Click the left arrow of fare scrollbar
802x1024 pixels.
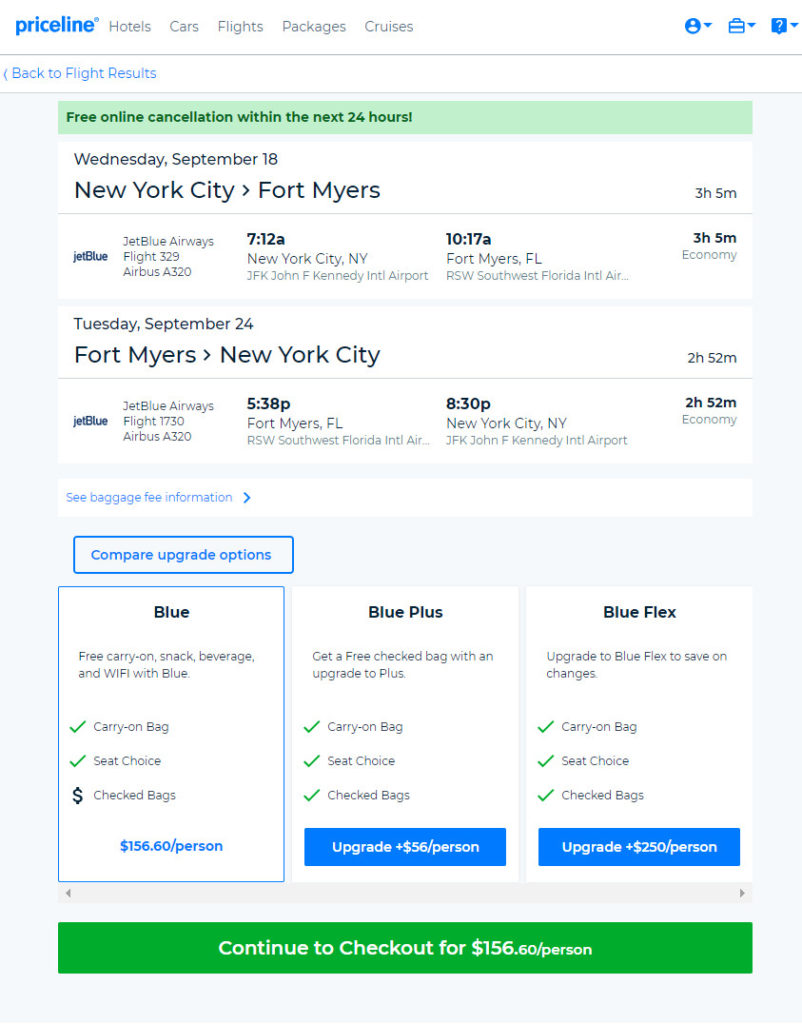pos(68,893)
